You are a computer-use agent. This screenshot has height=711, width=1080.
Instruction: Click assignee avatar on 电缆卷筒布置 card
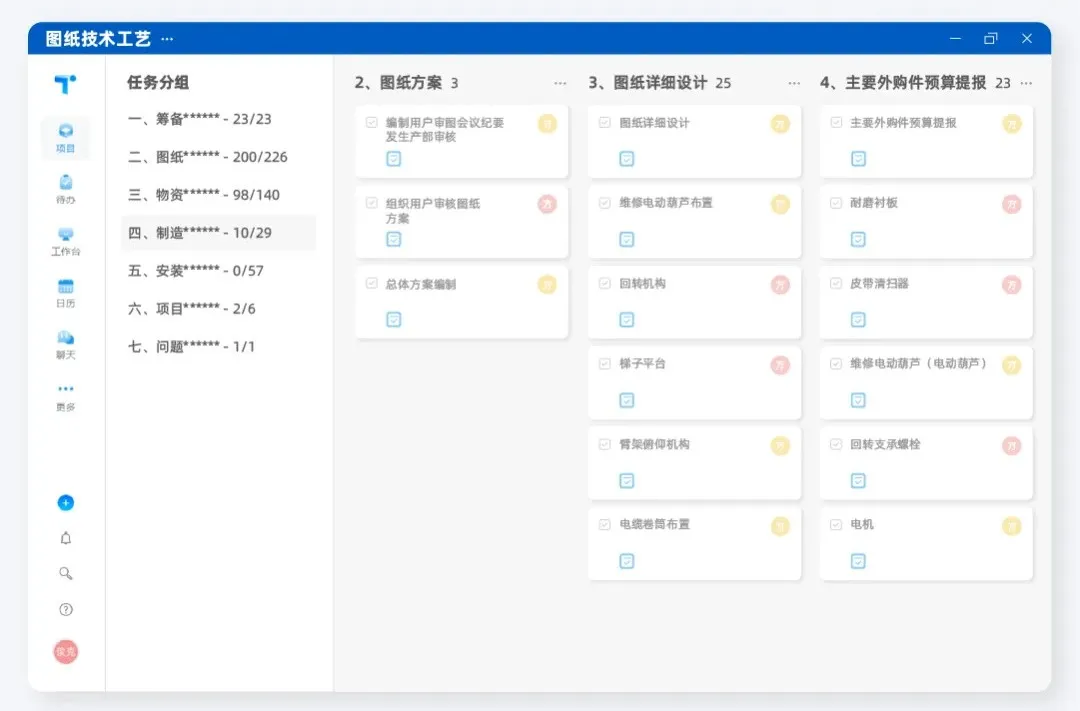tap(780, 526)
